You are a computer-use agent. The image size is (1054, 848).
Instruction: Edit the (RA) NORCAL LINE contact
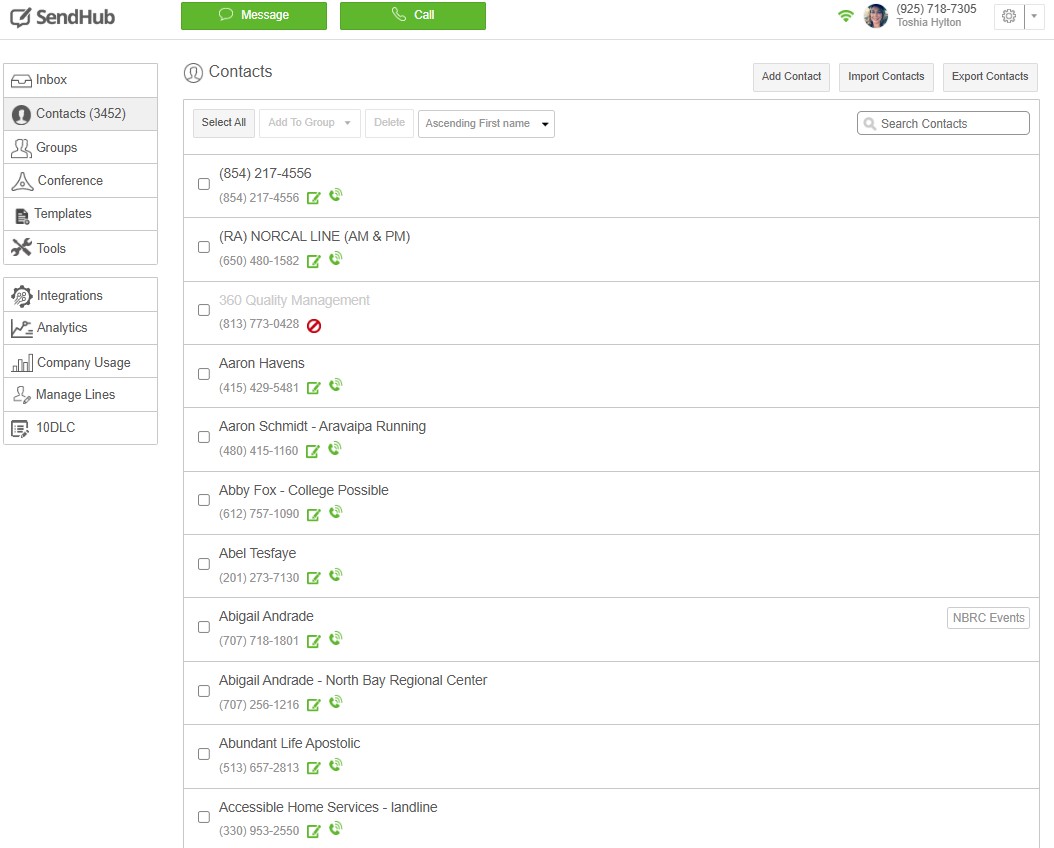[313, 261]
